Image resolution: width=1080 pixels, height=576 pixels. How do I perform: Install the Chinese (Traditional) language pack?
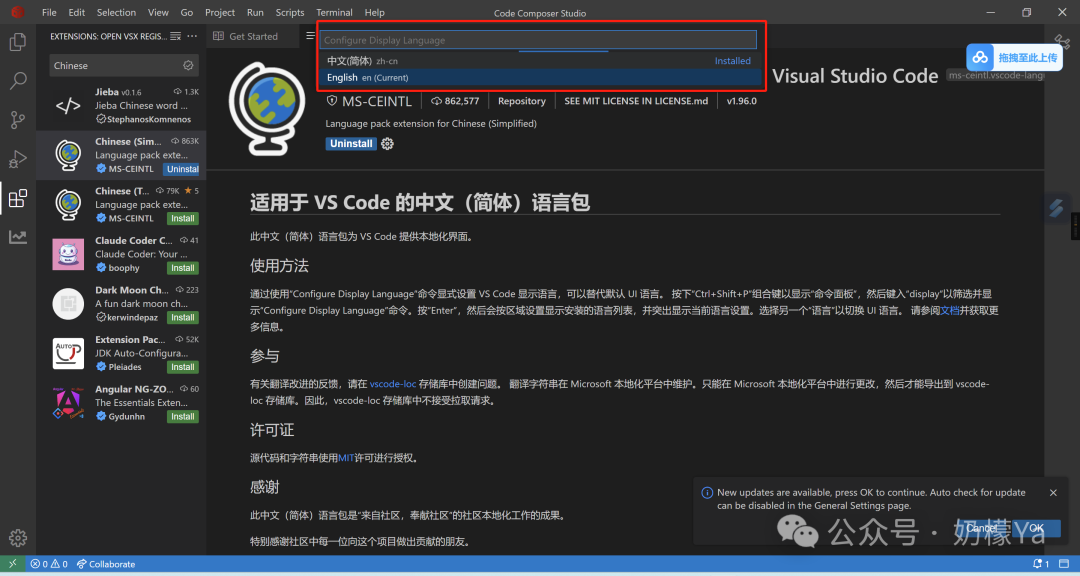183,218
